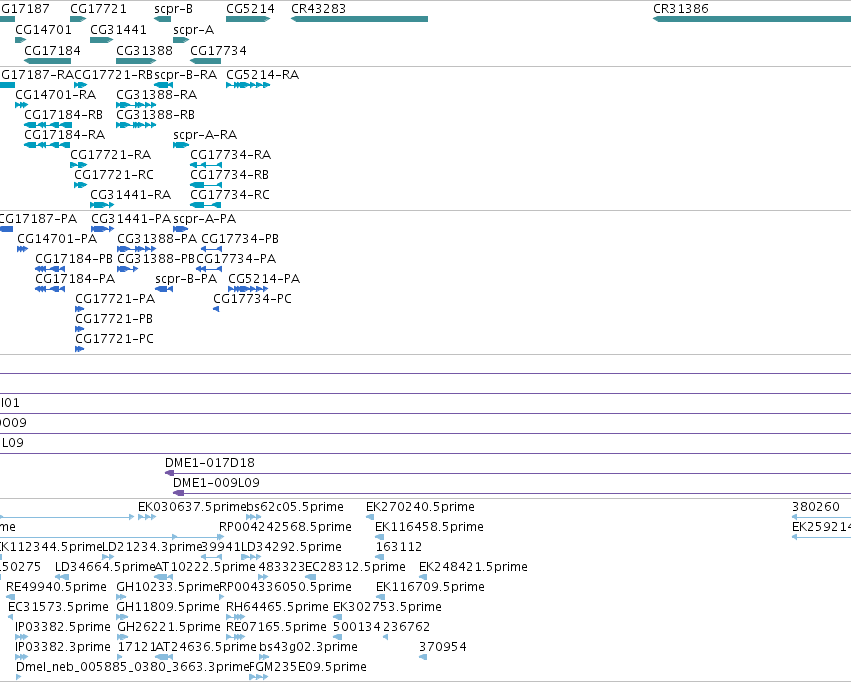
Task: Select EST GH26221.5prime
Action: tap(123, 637)
